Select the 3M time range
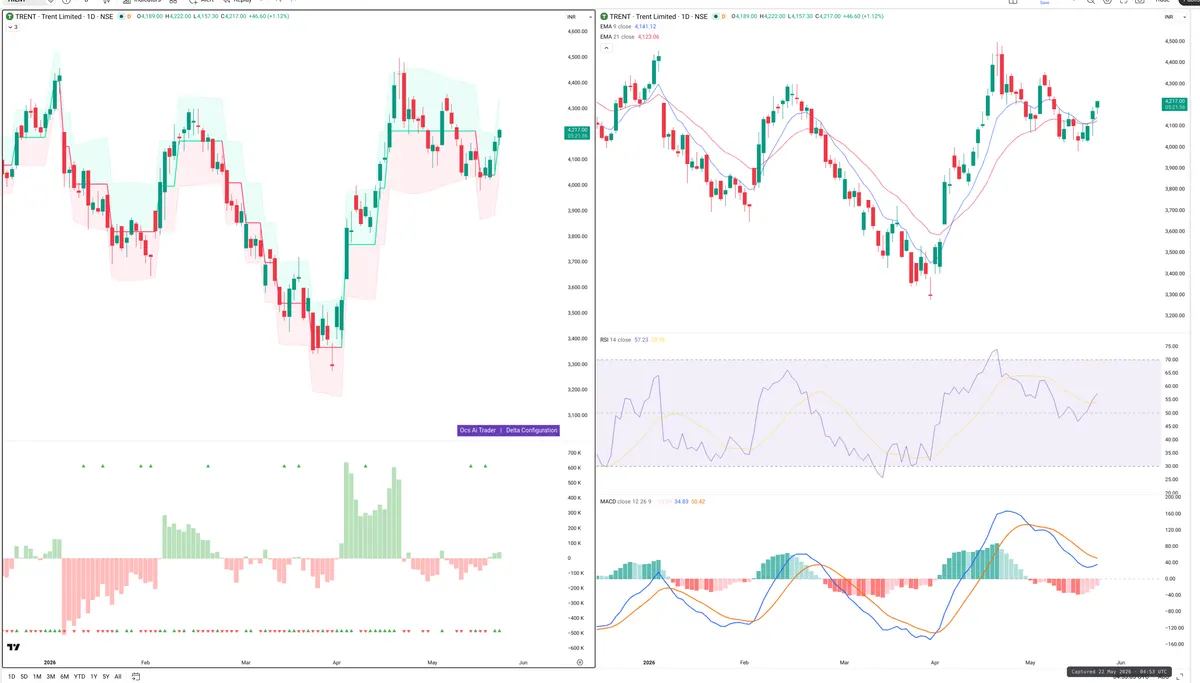Screen dimensions: 1200x683 tap(51, 676)
